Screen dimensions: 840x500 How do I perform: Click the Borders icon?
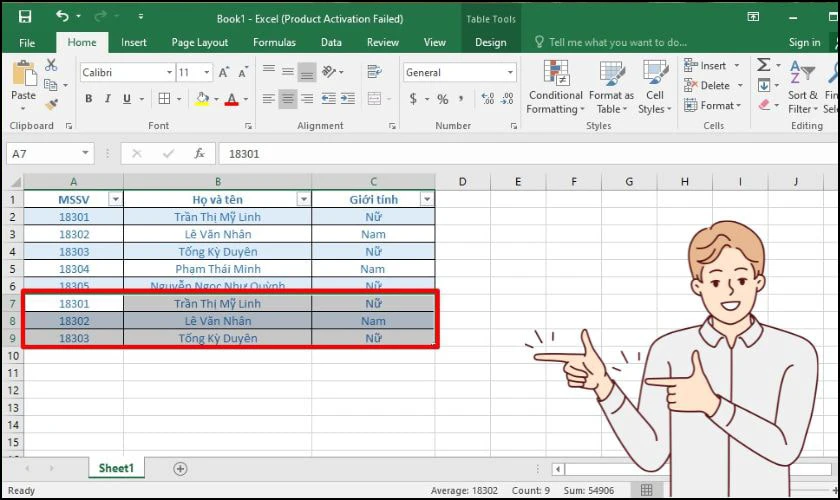point(164,99)
